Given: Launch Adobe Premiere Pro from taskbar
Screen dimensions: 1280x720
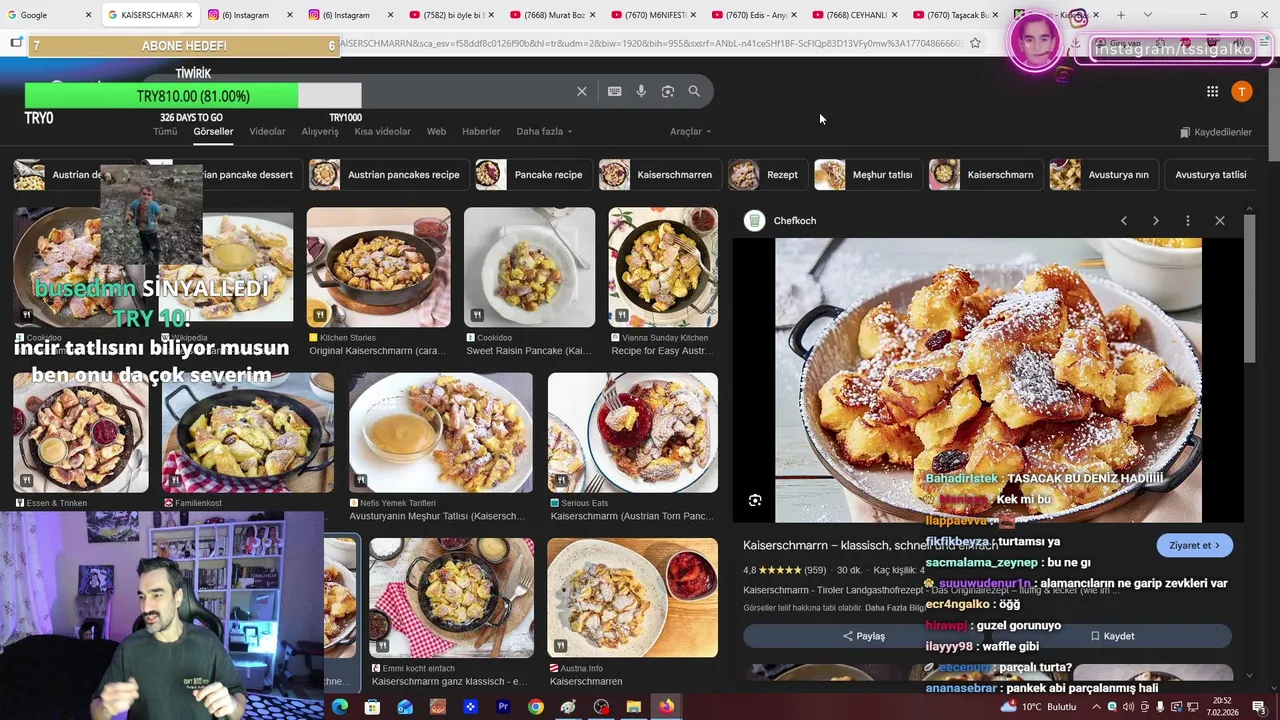Looking at the screenshot, I should click(x=503, y=707).
